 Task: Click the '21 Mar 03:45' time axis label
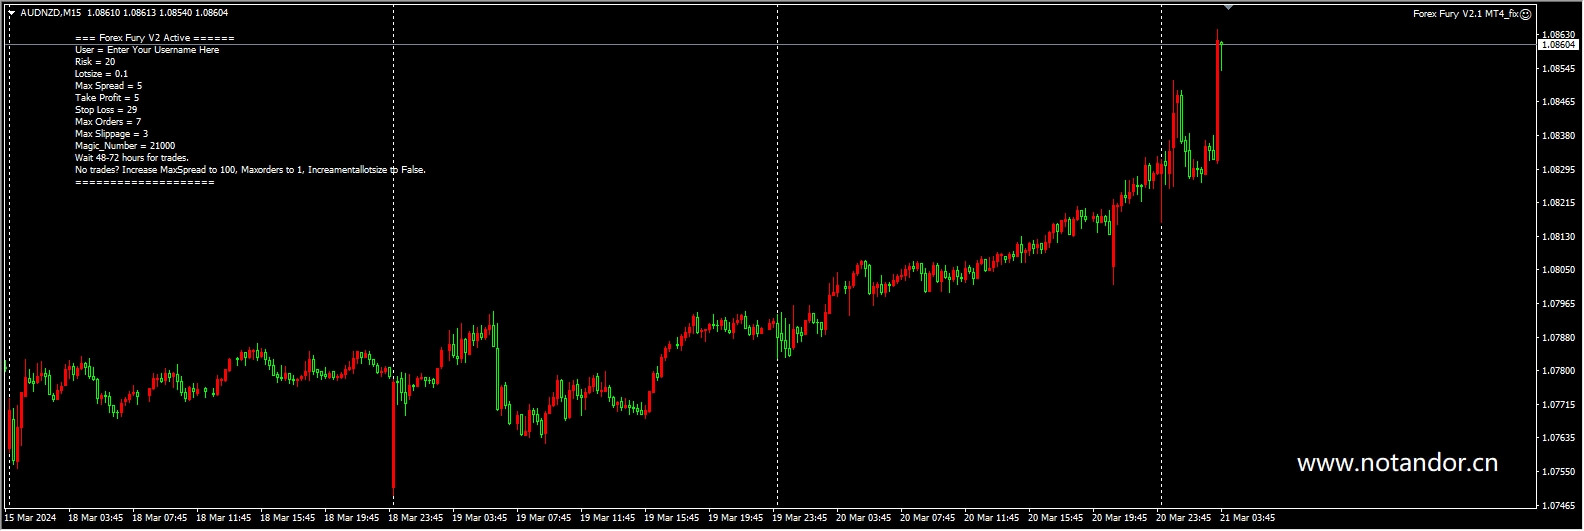coord(1247,518)
